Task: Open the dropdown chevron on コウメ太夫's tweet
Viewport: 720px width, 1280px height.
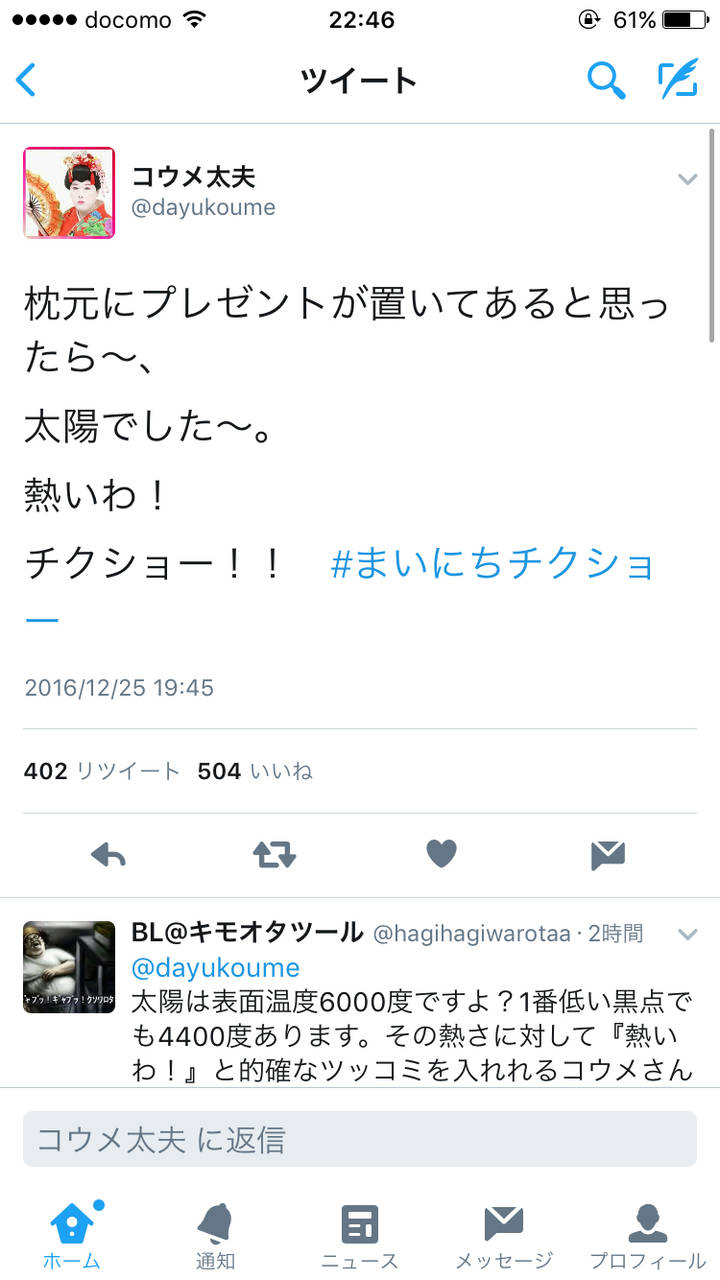Action: [687, 179]
